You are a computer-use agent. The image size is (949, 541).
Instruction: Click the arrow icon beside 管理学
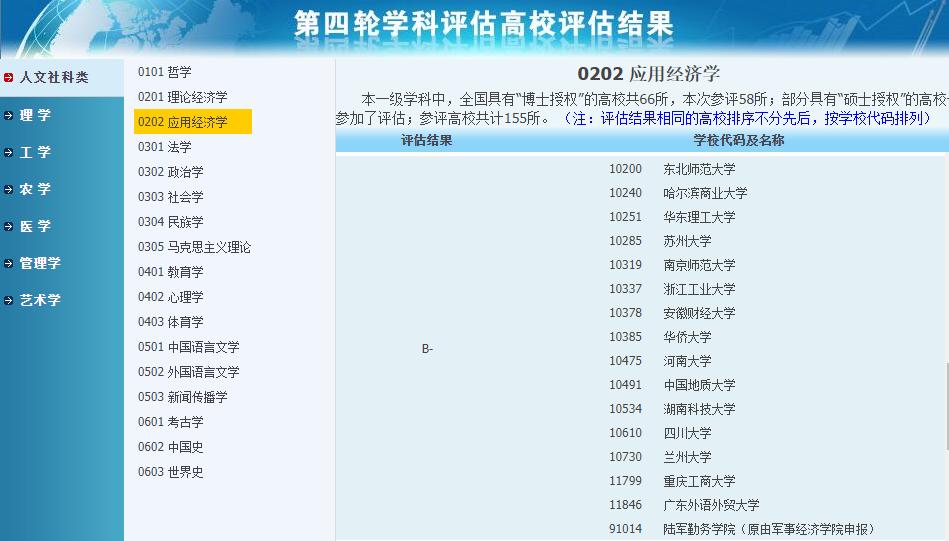[8, 263]
